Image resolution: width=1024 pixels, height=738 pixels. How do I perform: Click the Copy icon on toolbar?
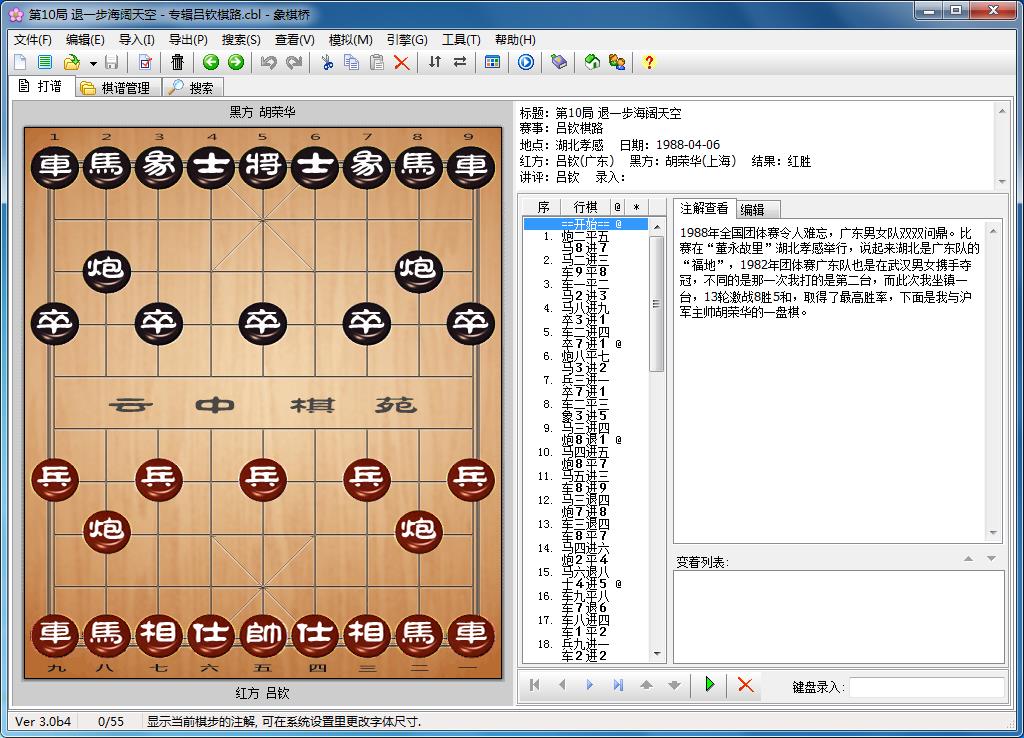point(350,62)
